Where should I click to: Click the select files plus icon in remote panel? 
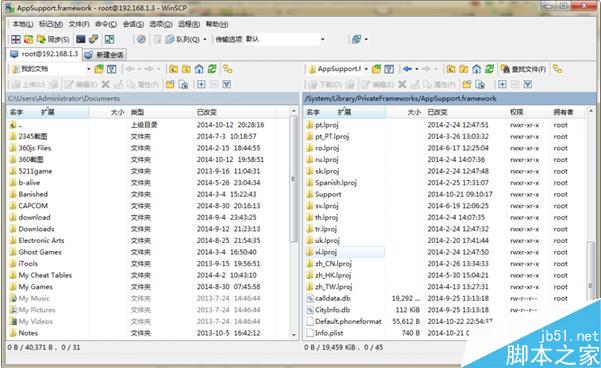[x=502, y=84]
